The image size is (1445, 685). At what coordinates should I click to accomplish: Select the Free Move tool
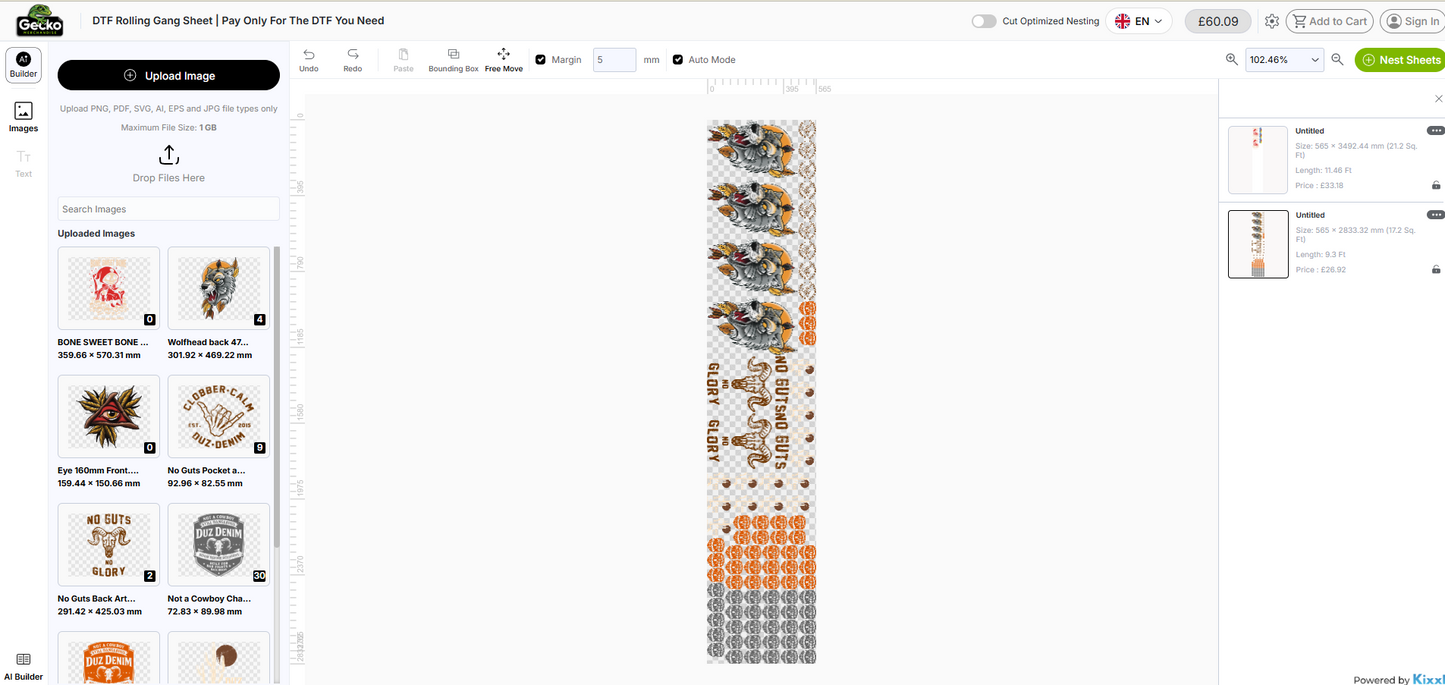(504, 60)
